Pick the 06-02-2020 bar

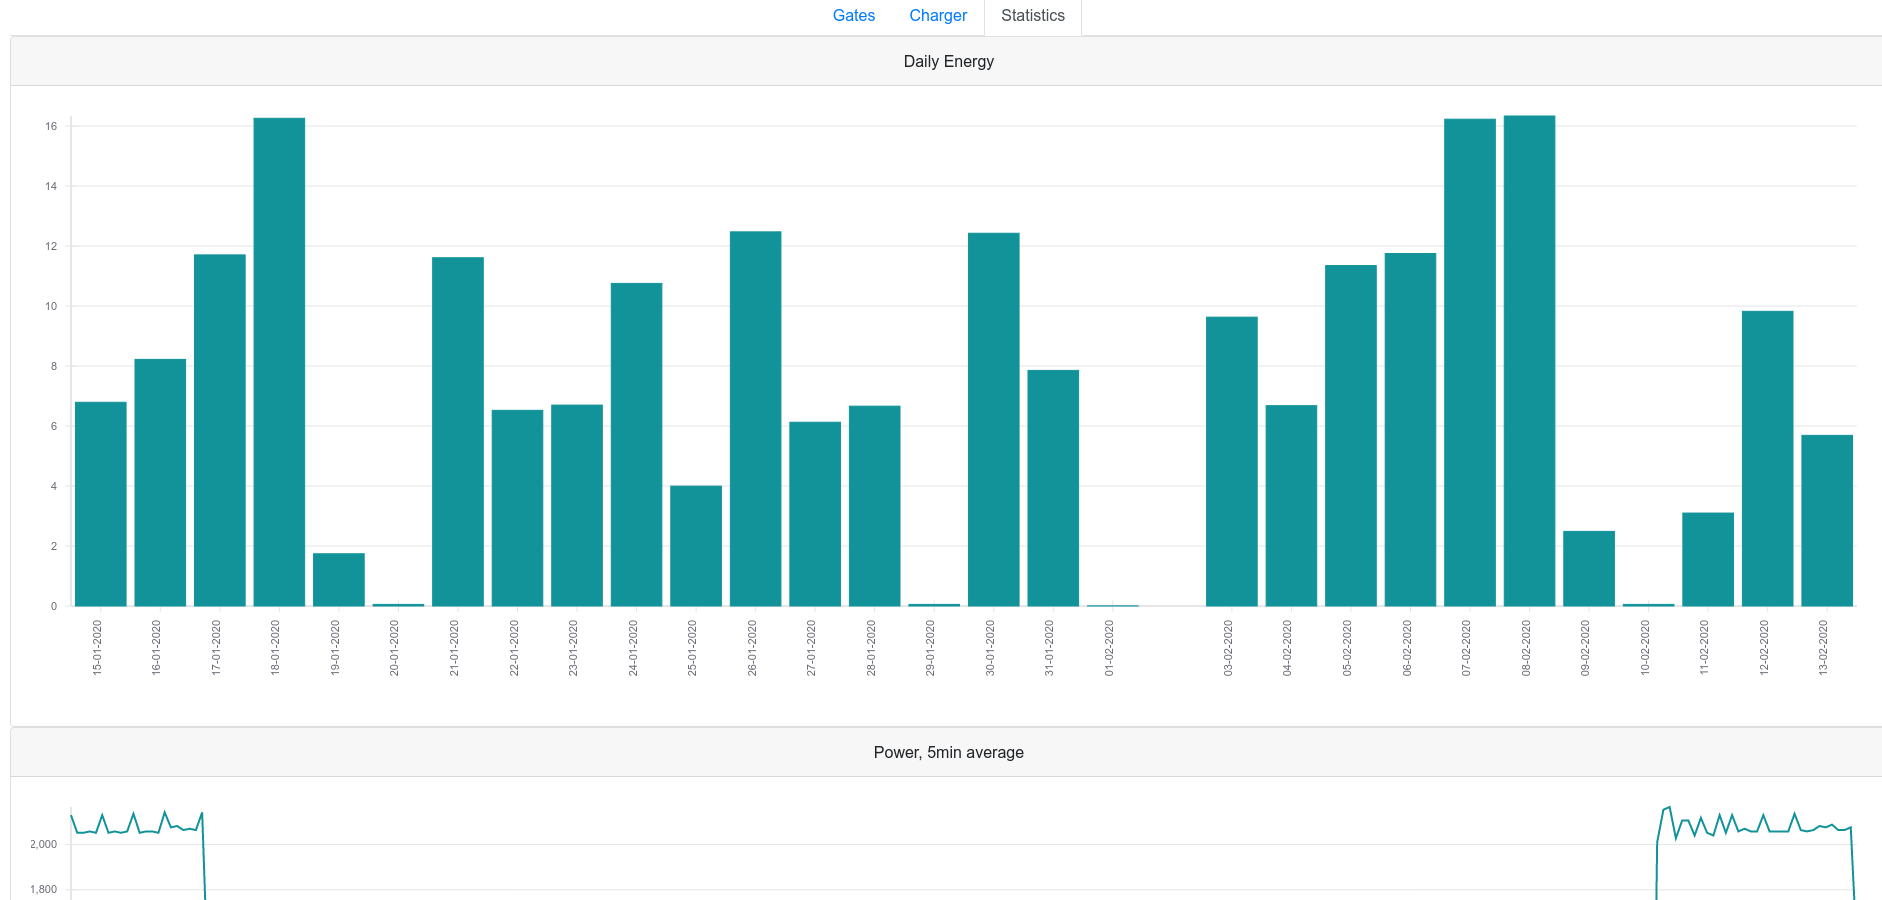pyautogui.click(x=1410, y=430)
